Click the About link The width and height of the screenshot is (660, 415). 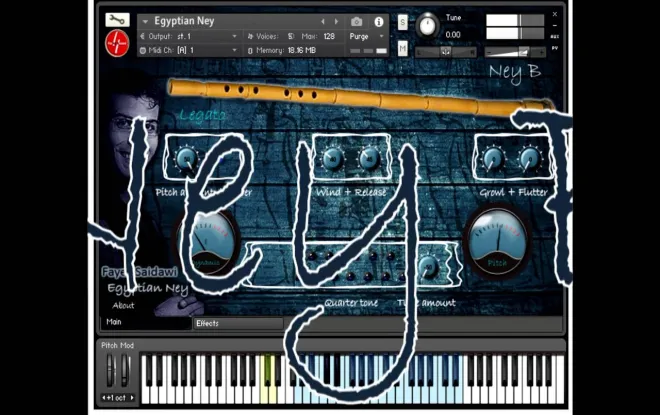click(x=124, y=306)
